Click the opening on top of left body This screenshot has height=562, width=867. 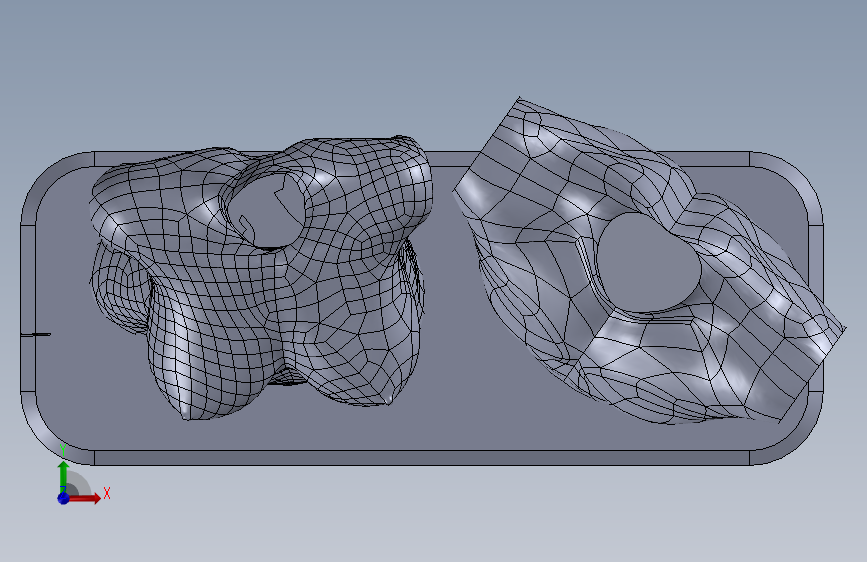pyautogui.click(x=268, y=211)
